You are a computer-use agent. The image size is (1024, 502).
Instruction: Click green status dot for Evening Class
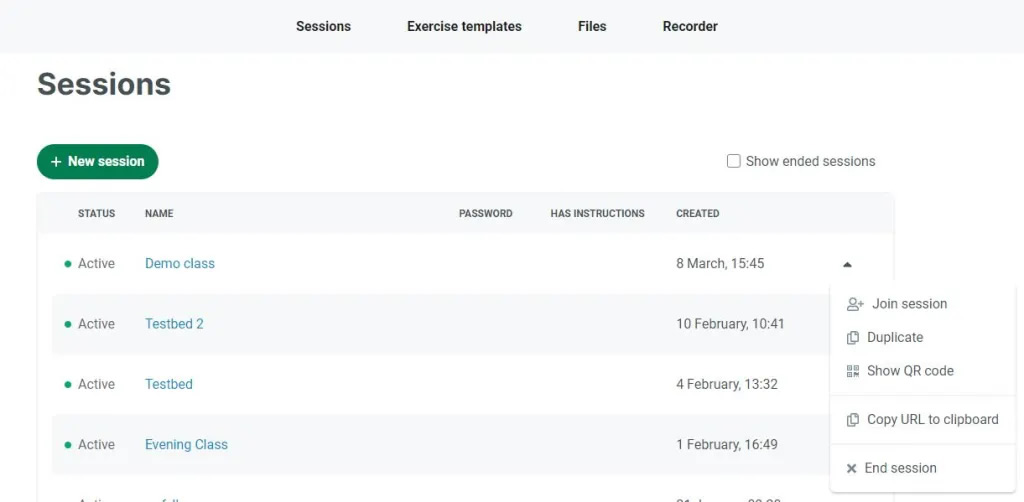[x=68, y=445]
